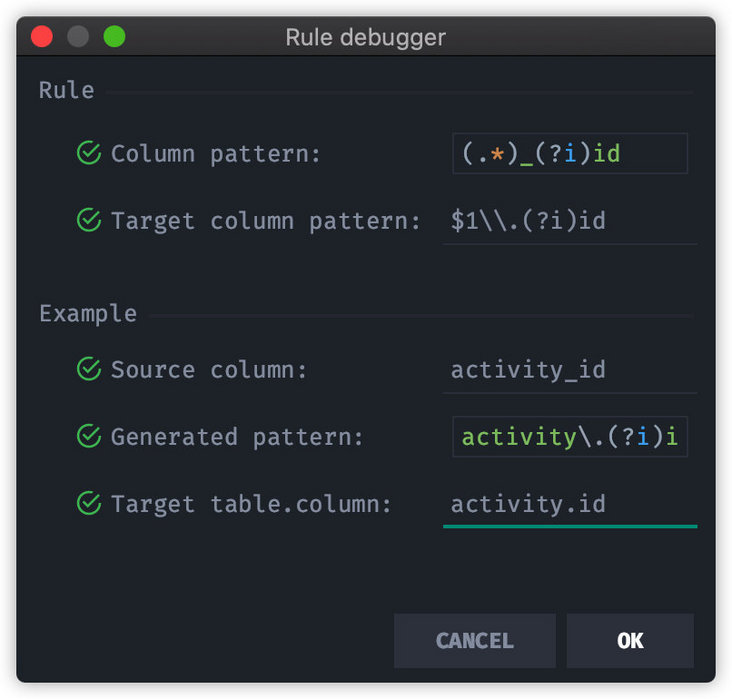The width and height of the screenshot is (732, 699).
Task: Click the gray minimize window button
Action: pyautogui.click(x=78, y=37)
